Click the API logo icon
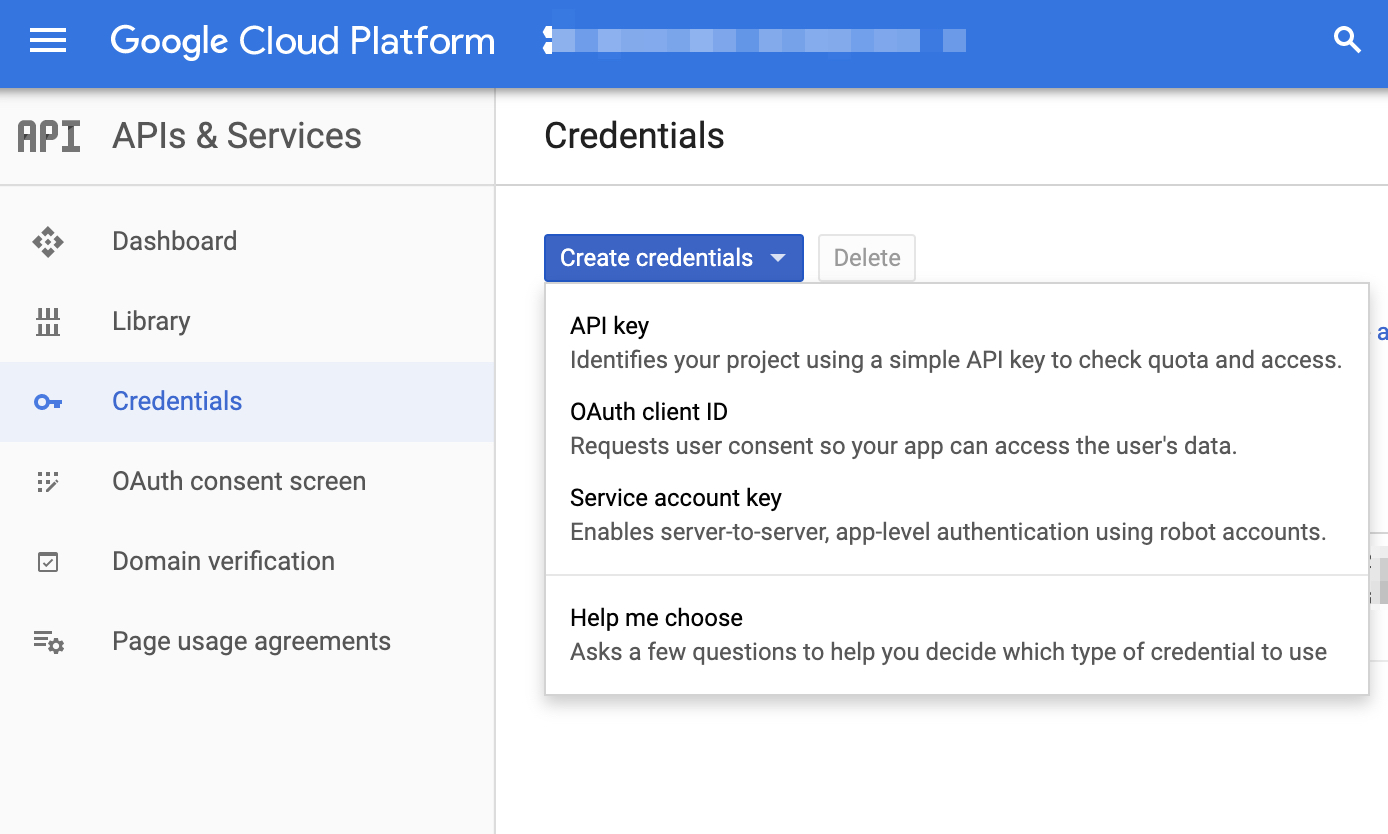 [48, 136]
